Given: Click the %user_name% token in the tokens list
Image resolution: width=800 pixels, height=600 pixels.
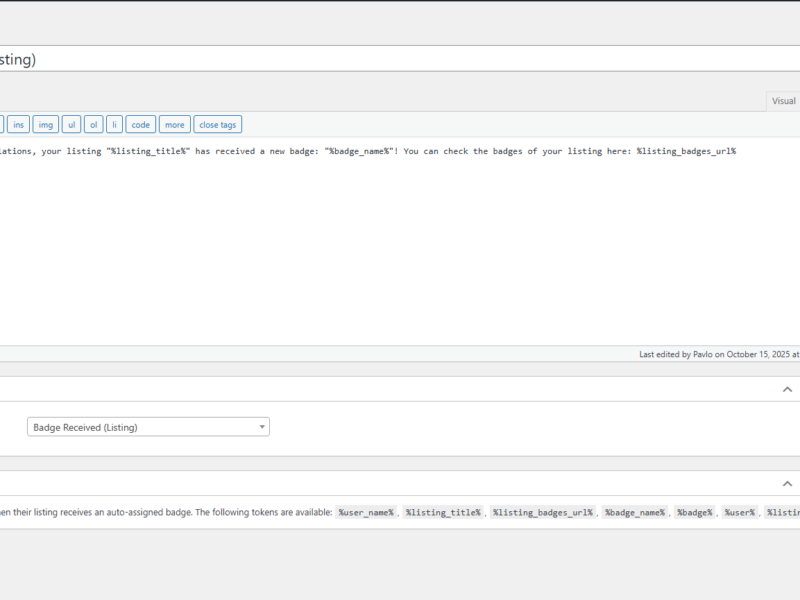Looking at the screenshot, I should [366, 512].
